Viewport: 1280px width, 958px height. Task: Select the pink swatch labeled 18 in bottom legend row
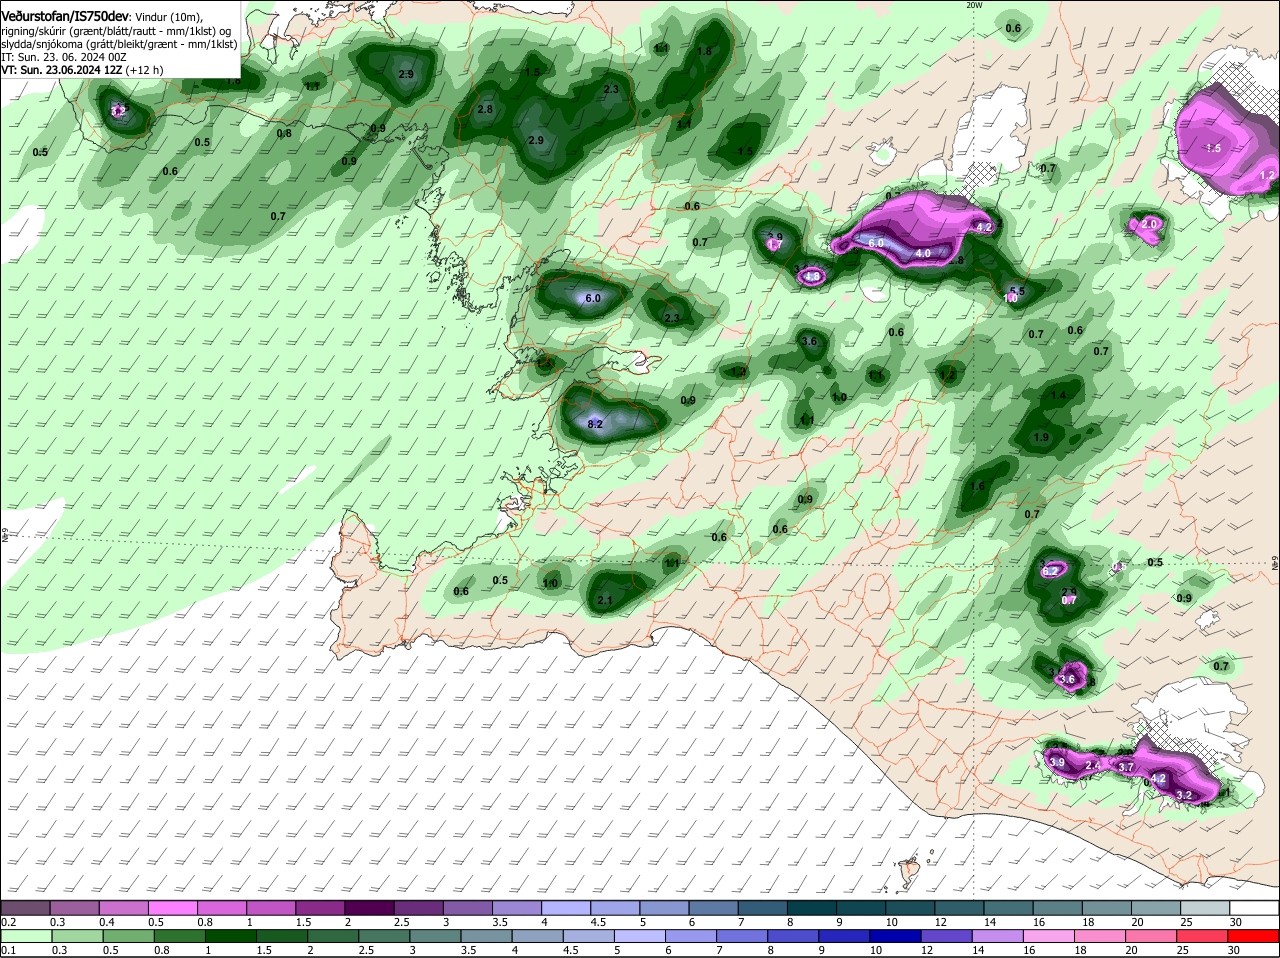(x=1101, y=936)
